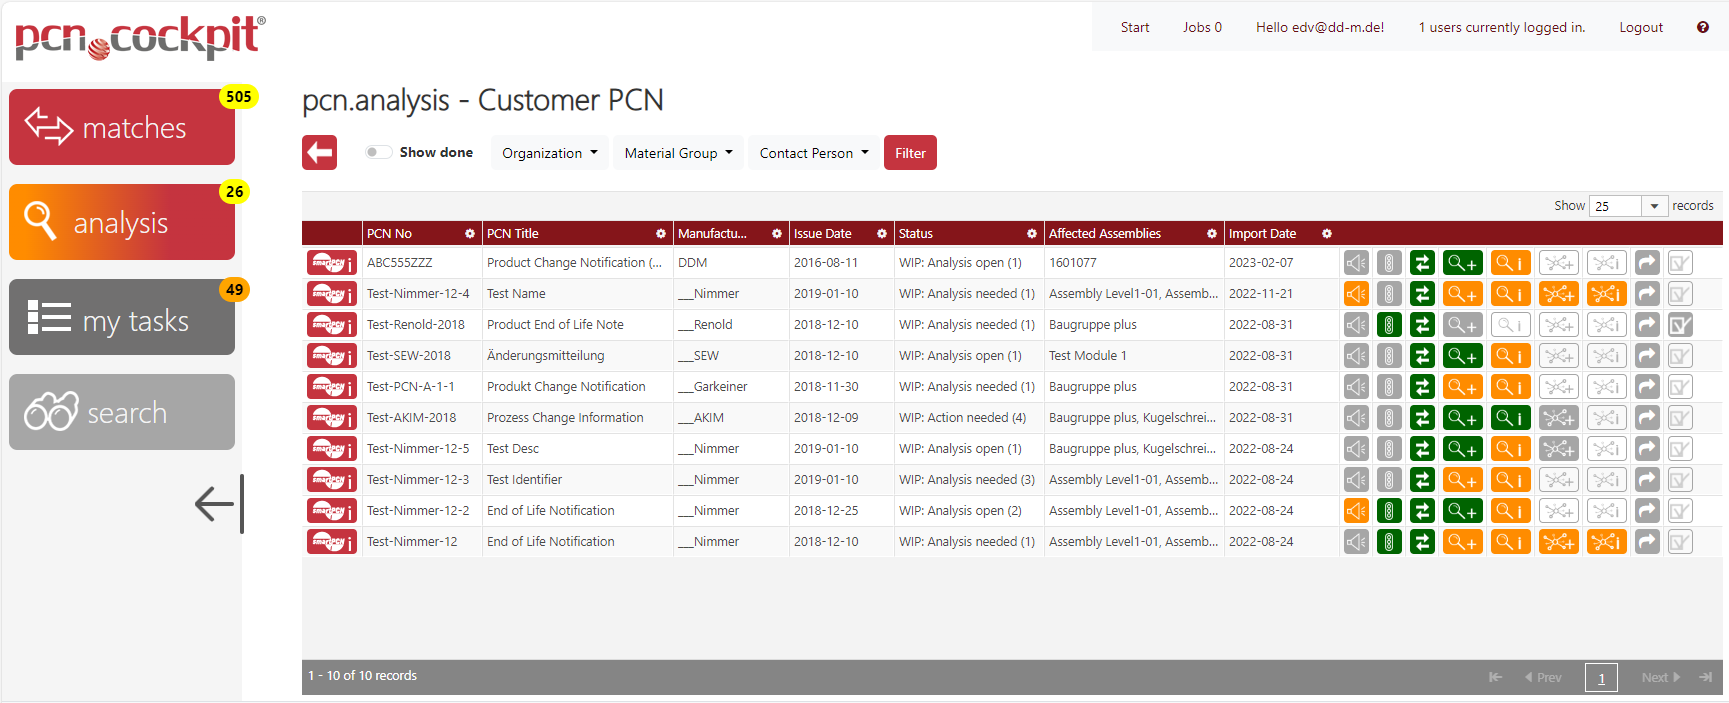Click orange megaphone icon in Test-Nimmer-12-2 row
This screenshot has width=1729, height=703.
[1356, 511]
